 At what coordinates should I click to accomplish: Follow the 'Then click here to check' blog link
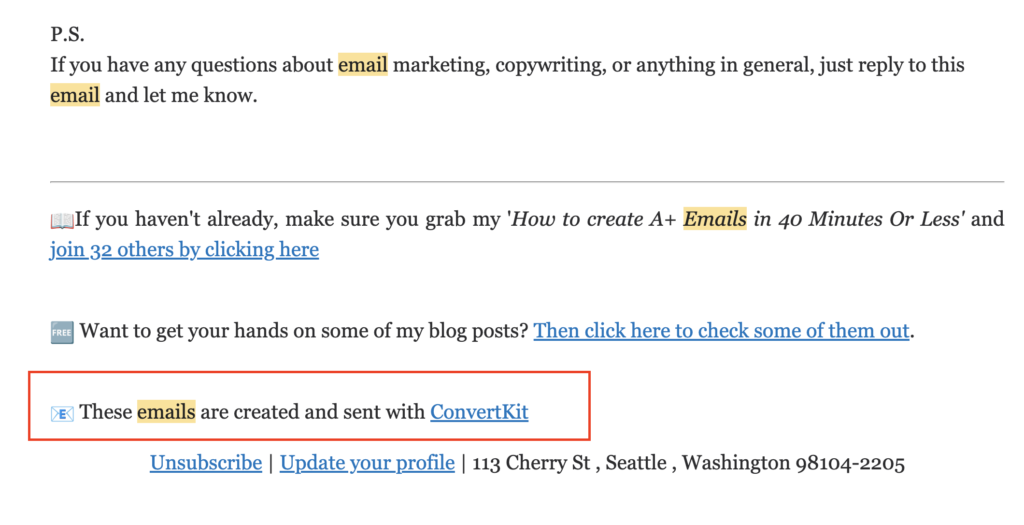(x=721, y=331)
